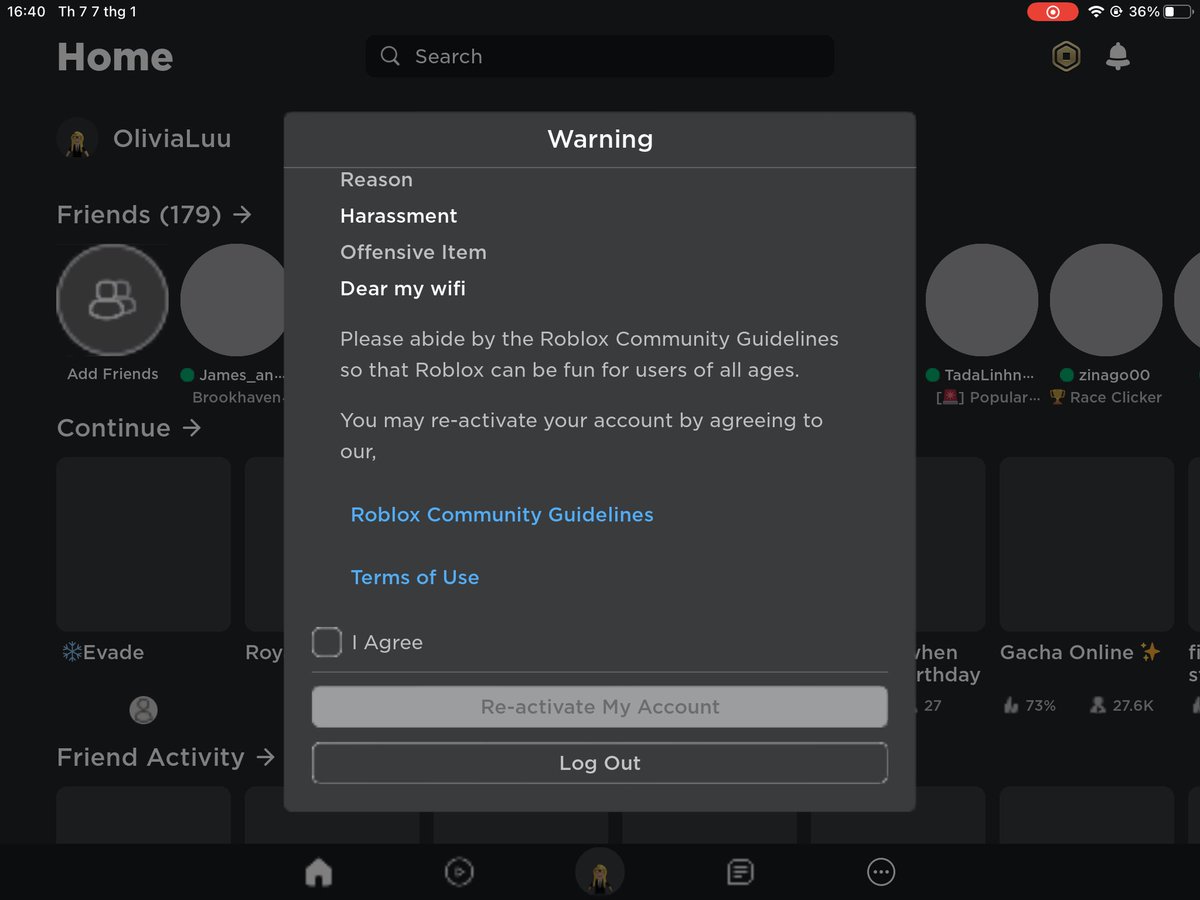This screenshot has height=900, width=1200.
Task: Open the Robux icon
Action: (x=1067, y=56)
